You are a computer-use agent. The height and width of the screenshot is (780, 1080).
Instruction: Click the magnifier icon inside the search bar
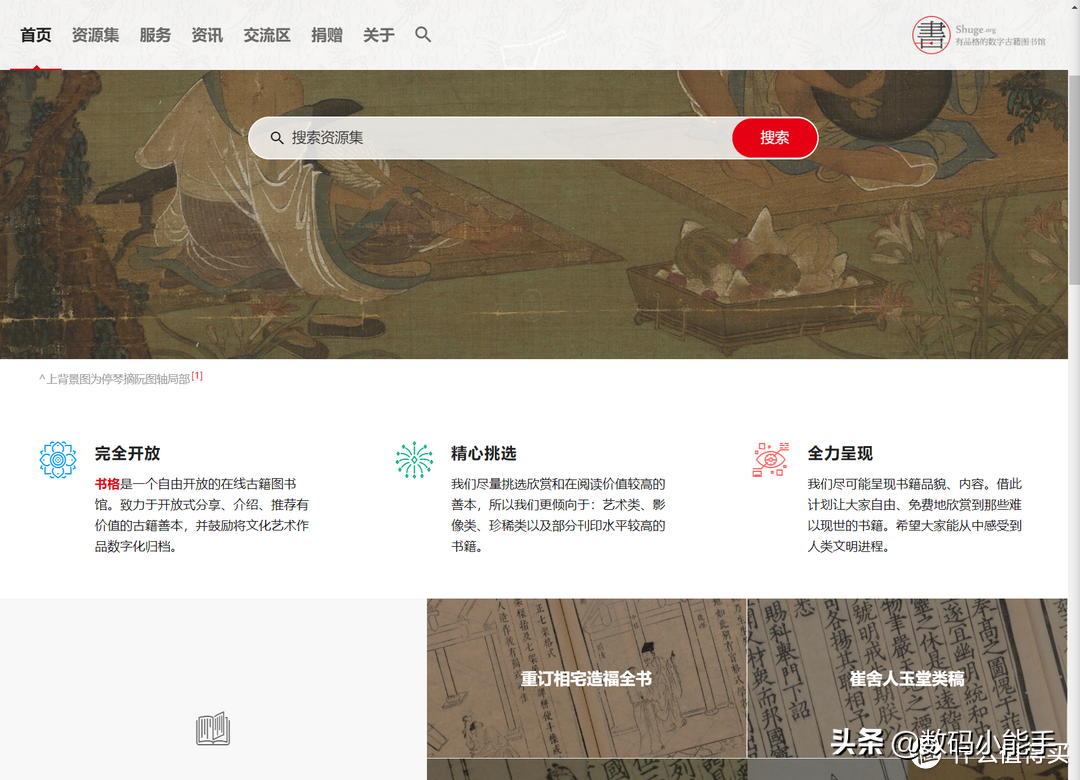point(277,138)
